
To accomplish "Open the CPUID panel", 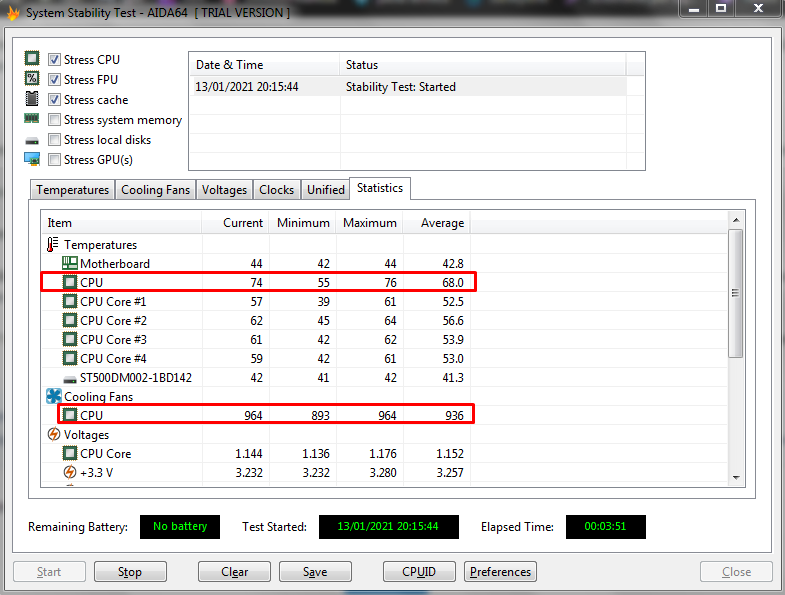I will click(419, 571).
